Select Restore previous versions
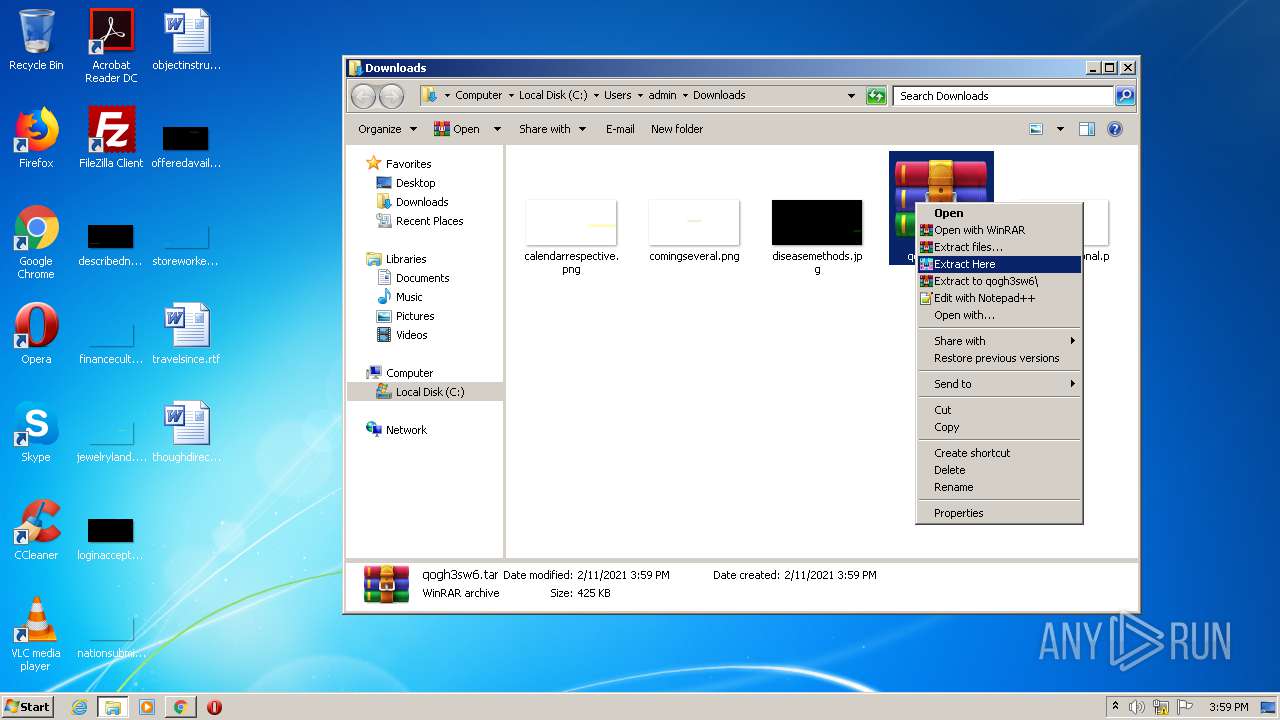The height and width of the screenshot is (720, 1280). (999, 358)
